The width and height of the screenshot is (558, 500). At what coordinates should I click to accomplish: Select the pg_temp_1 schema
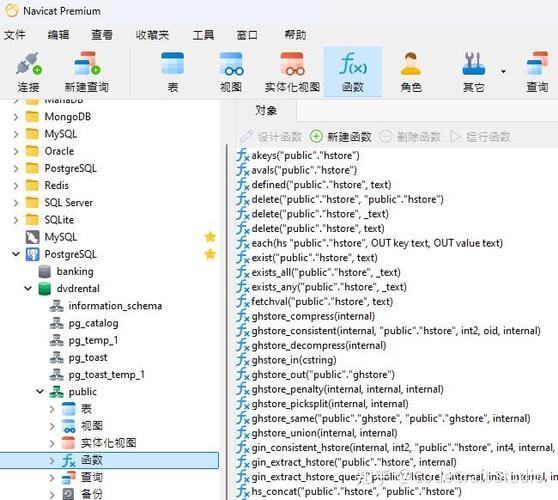93,340
